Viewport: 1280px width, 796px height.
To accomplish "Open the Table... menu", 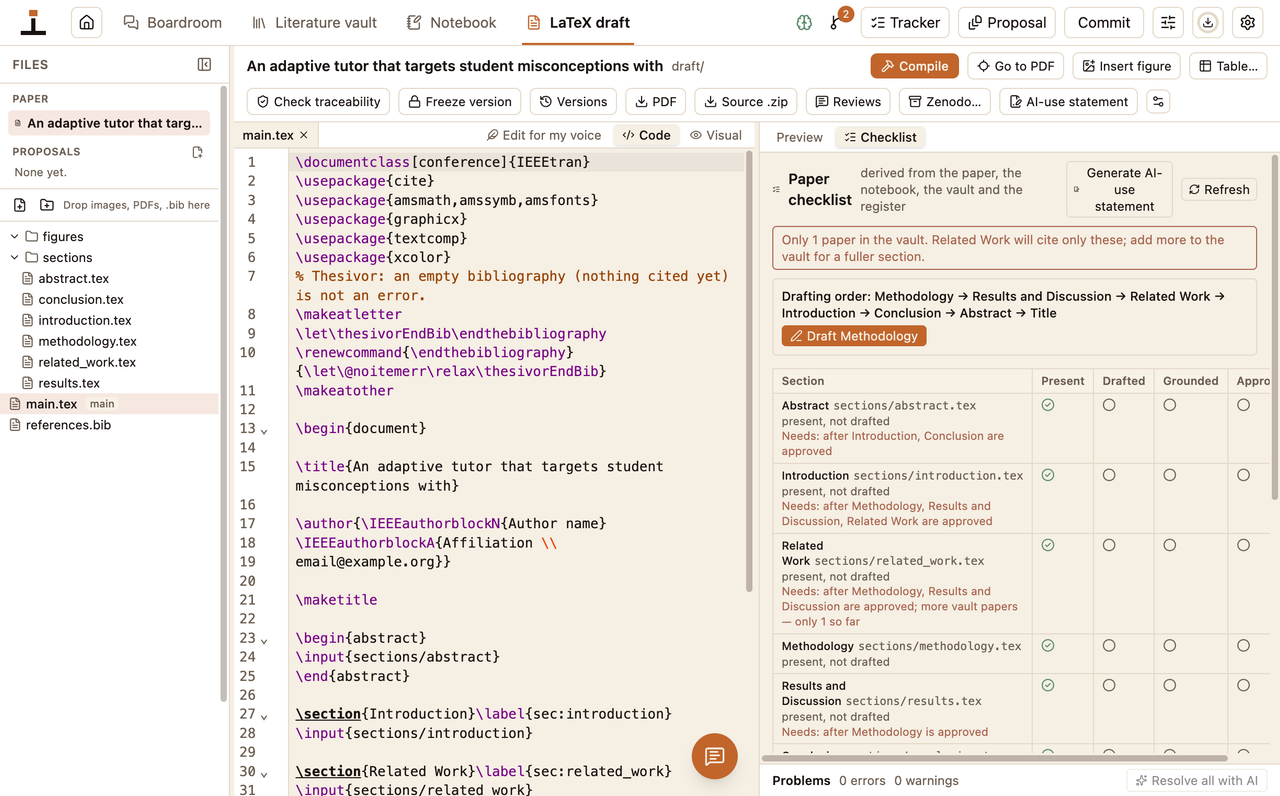I will point(1229,66).
